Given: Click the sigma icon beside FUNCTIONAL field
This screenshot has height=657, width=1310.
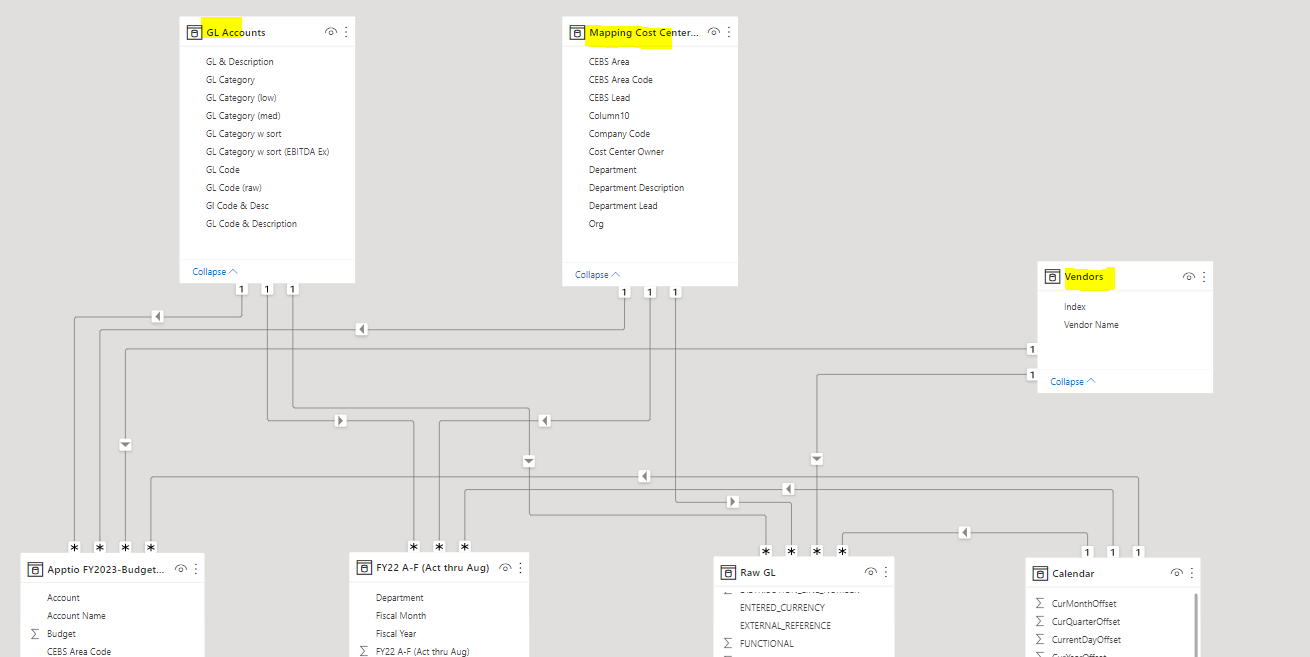Looking at the screenshot, I should (x=728, y=644).
